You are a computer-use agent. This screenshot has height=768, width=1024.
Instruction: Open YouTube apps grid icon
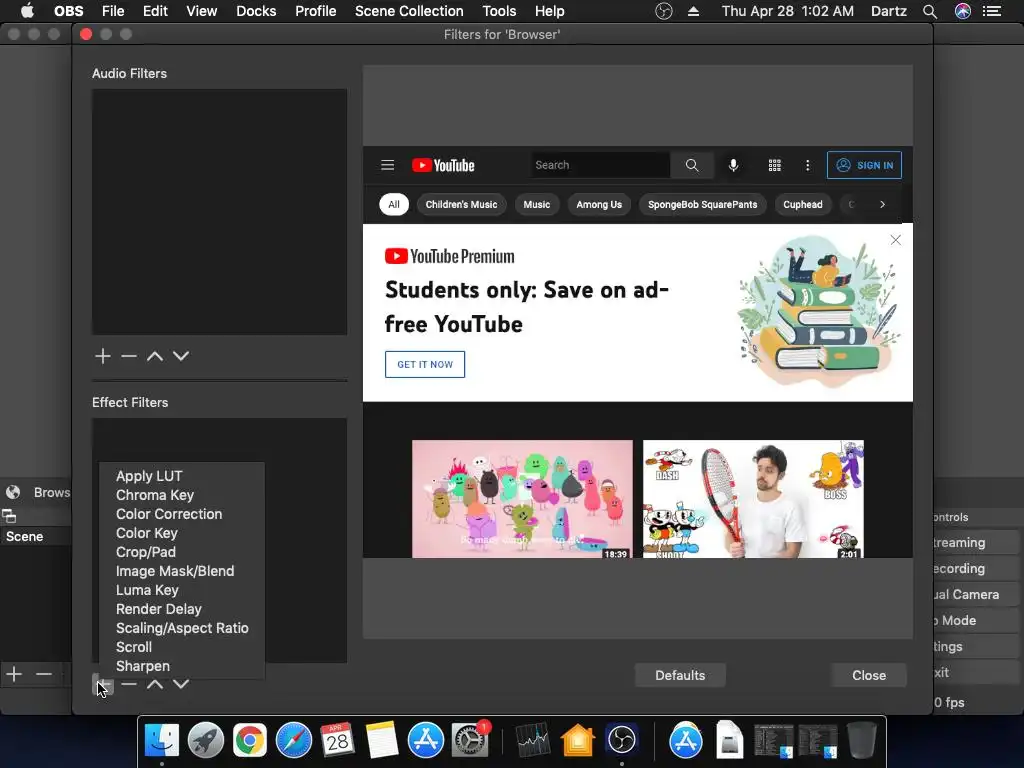775,165
